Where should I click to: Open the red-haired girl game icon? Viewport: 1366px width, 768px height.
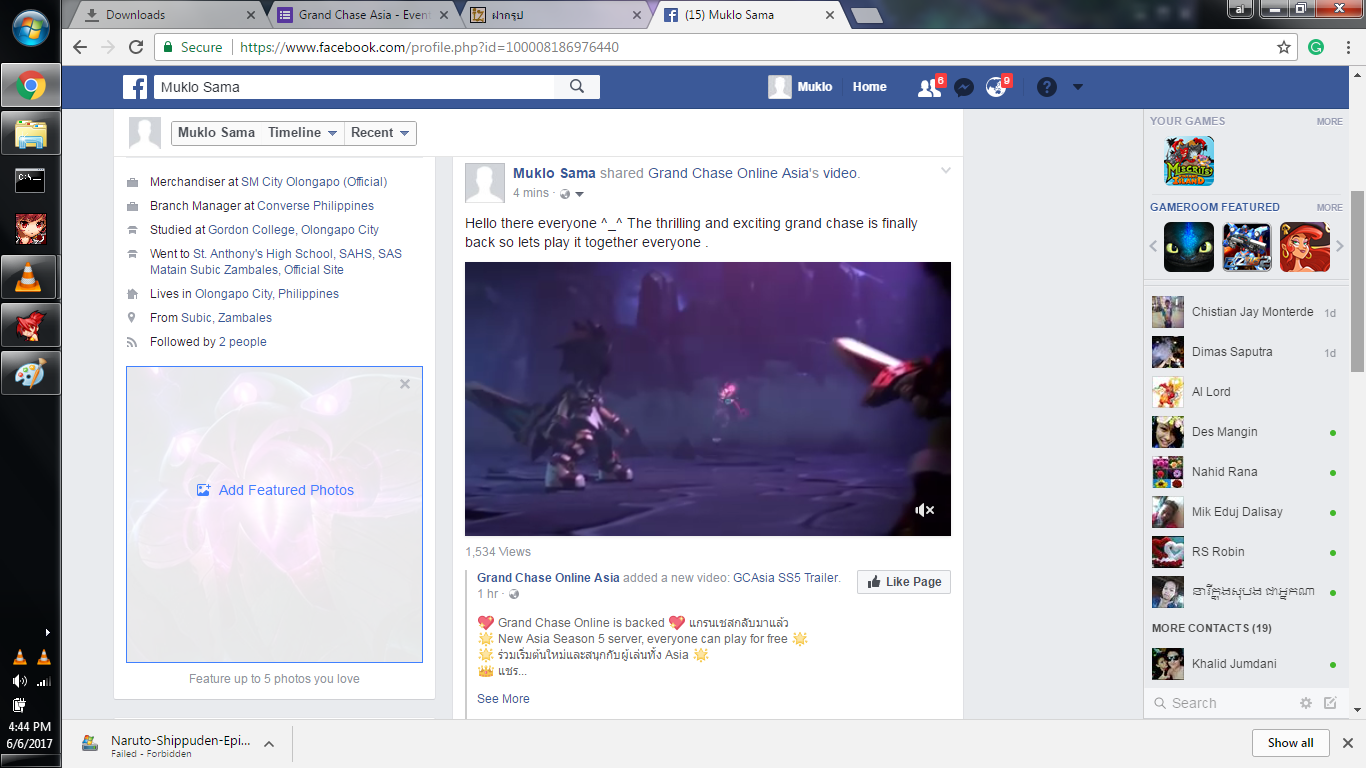(x=1305, y=247)
